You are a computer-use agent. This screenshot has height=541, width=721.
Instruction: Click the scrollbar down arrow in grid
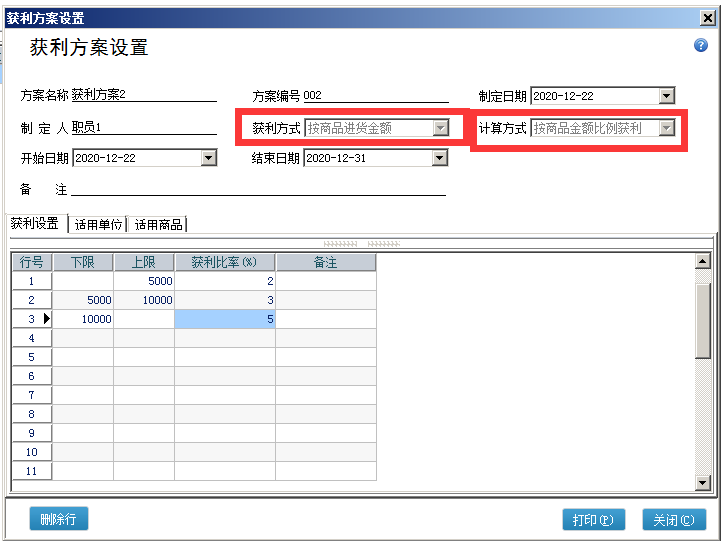point(702,482)
